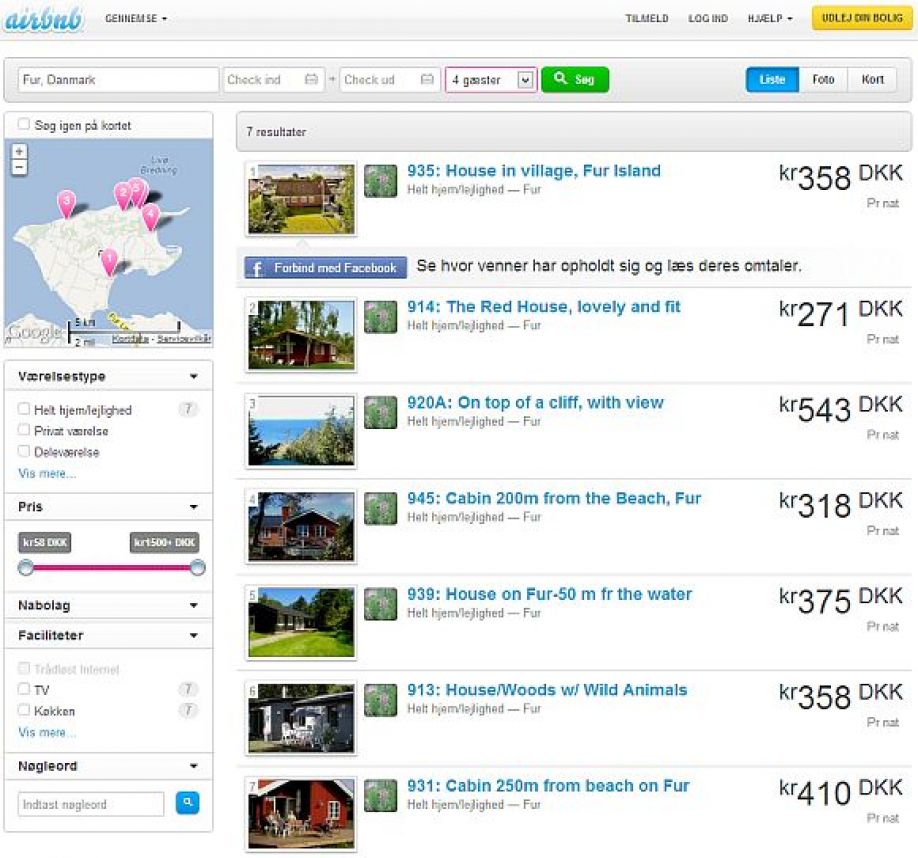Image resolution: width=918 pixels, height=858 pixels.
Task: Zoom out on the map
Action: (x=19, y=167)
